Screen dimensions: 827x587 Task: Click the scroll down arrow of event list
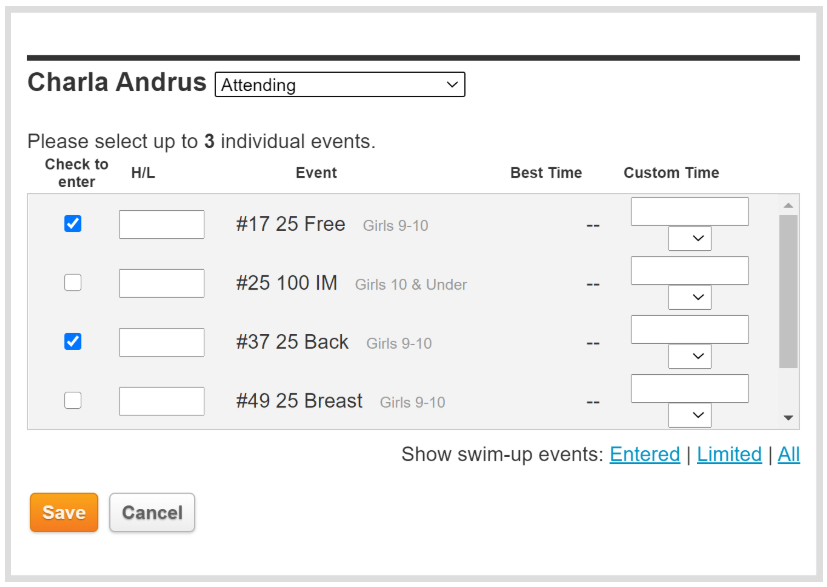point(788,418)
